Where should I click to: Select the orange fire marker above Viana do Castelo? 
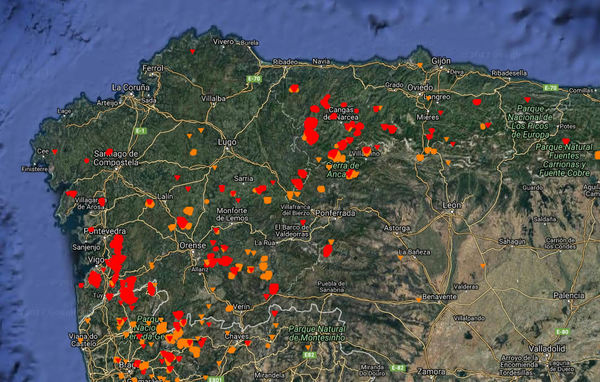[88, 321]
